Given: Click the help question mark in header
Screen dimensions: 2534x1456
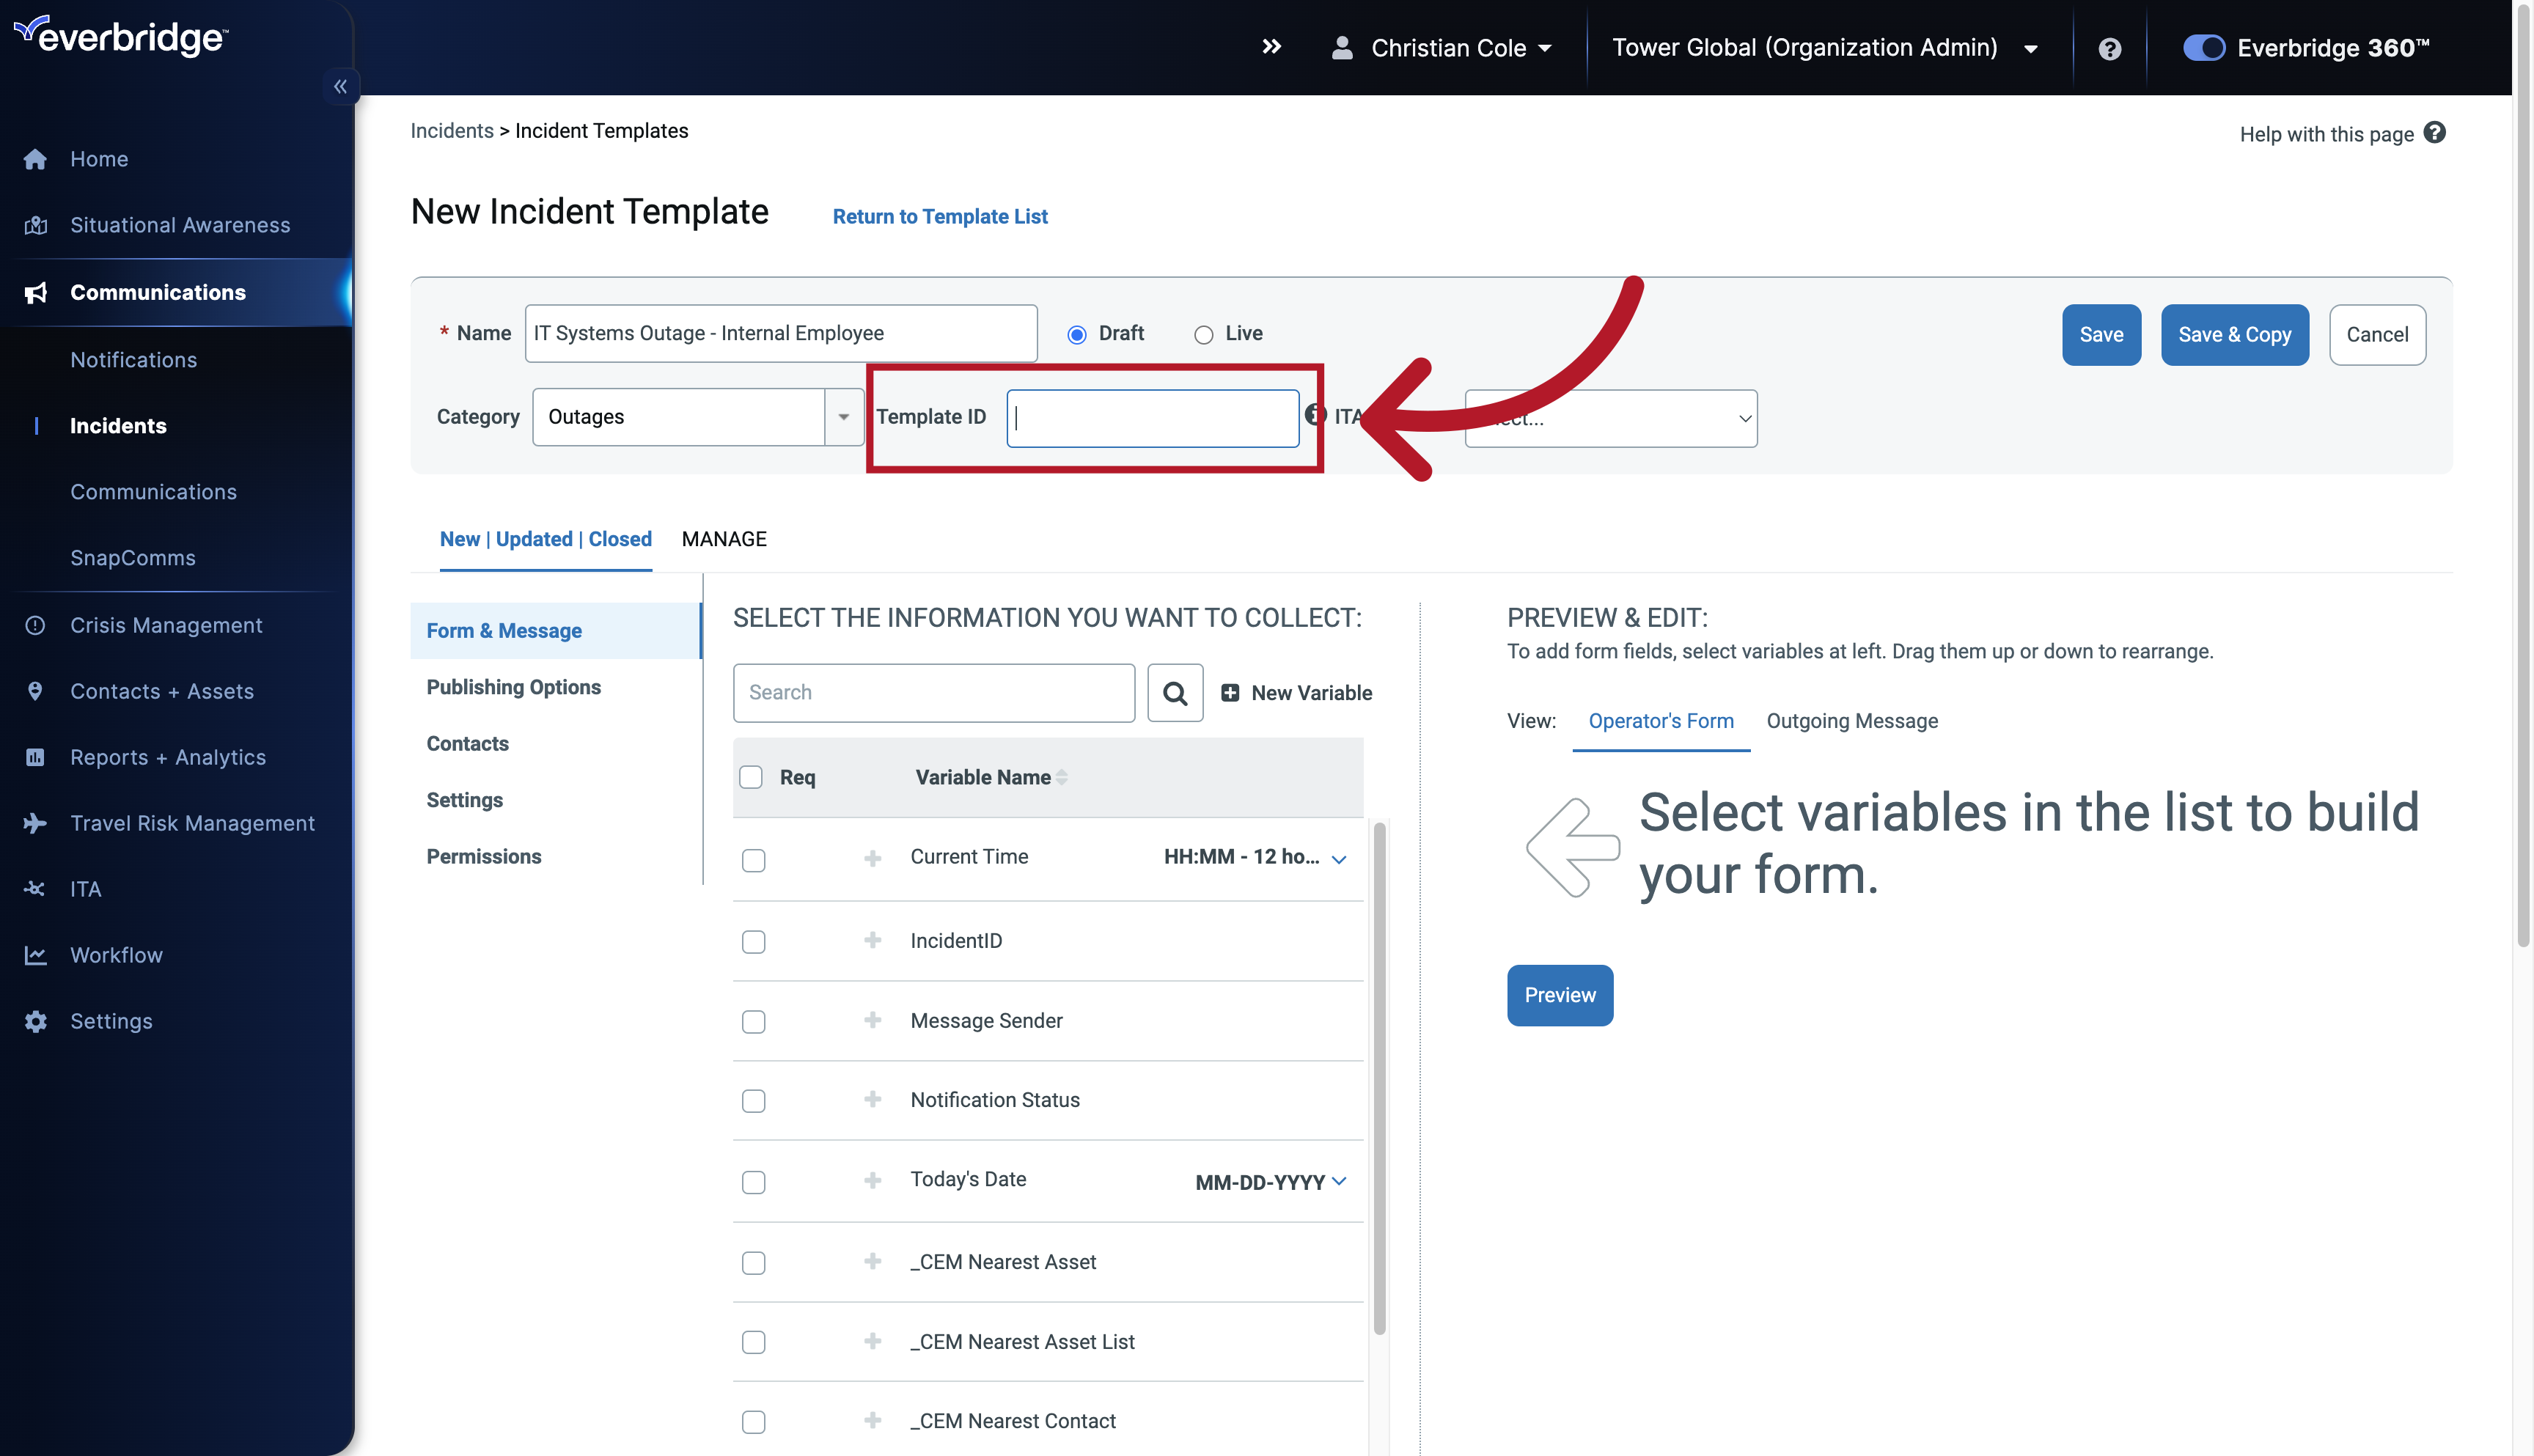Looking at the screenshot, I should pos(2109,47).
